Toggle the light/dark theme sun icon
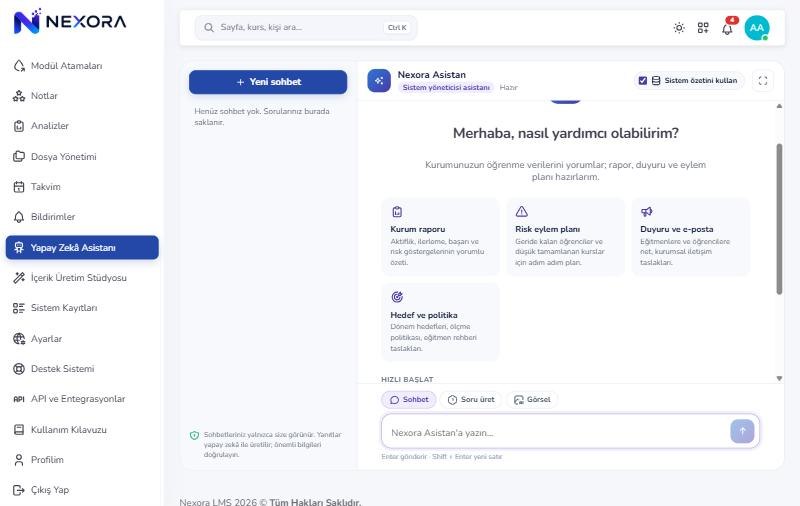This screenshot has width=800, height=506. [x=679, y=28]
